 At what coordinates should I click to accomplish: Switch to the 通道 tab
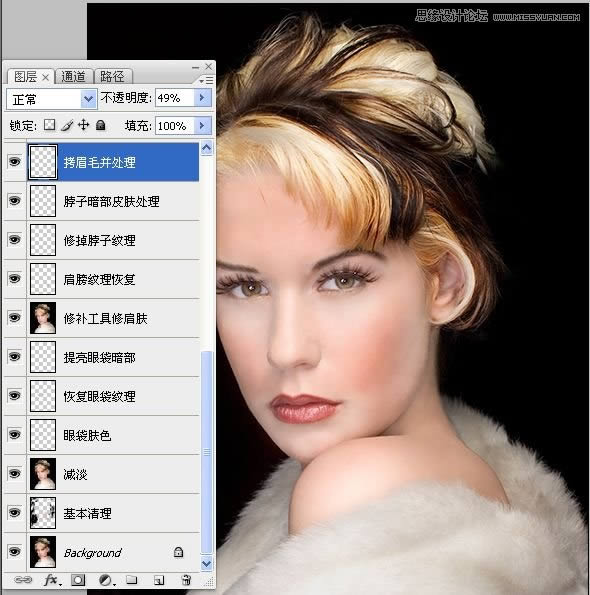click(x=74, y=76)
